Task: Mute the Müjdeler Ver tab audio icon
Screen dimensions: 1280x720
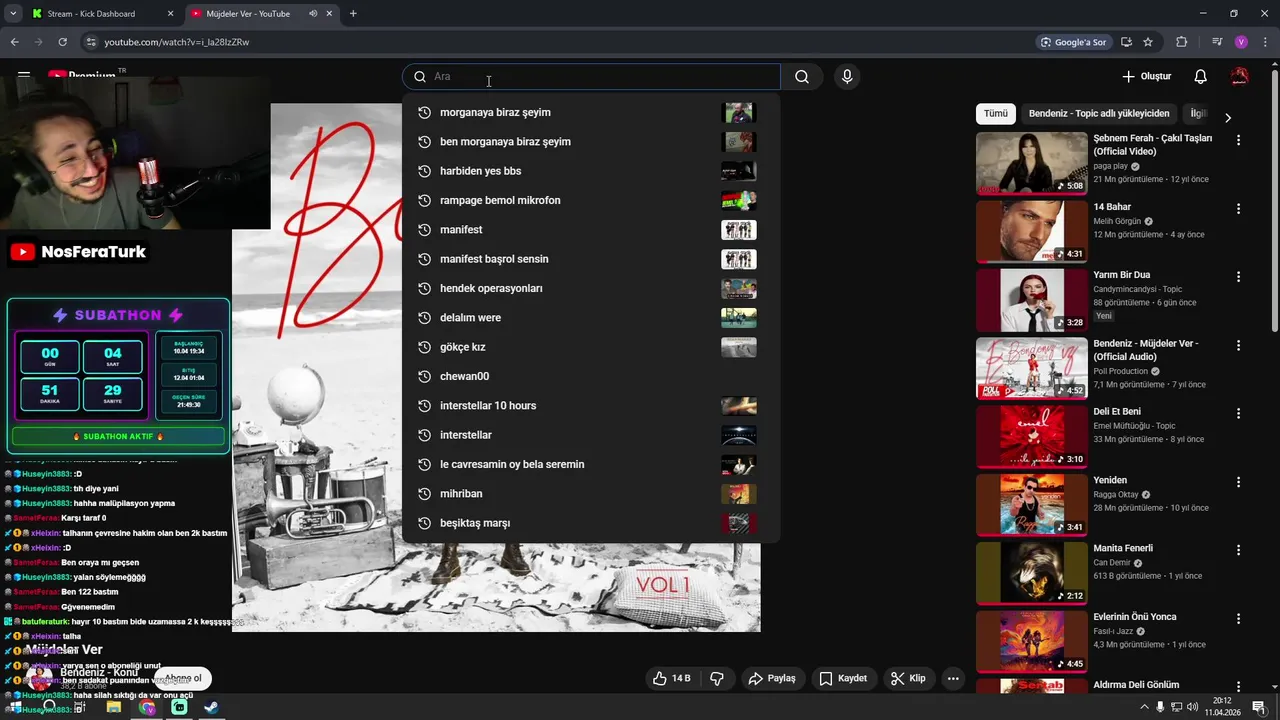Action: click(x=313, y=14)
